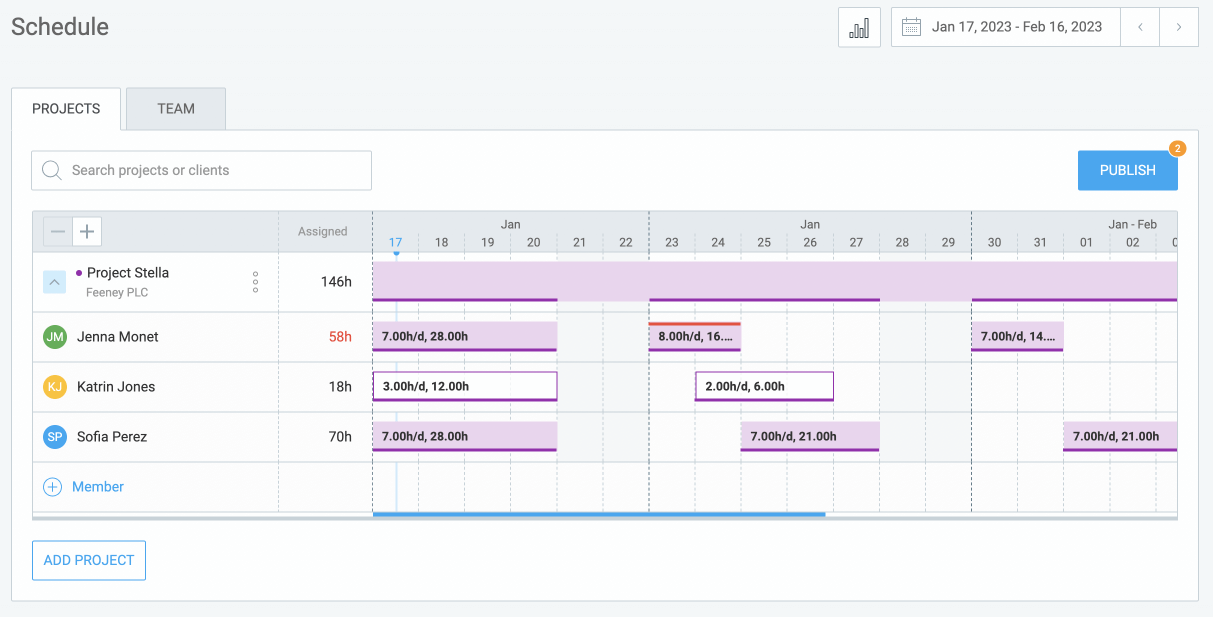
Task: Click the horizontal timeline scrollbar thumb
Action: point(599,515)
